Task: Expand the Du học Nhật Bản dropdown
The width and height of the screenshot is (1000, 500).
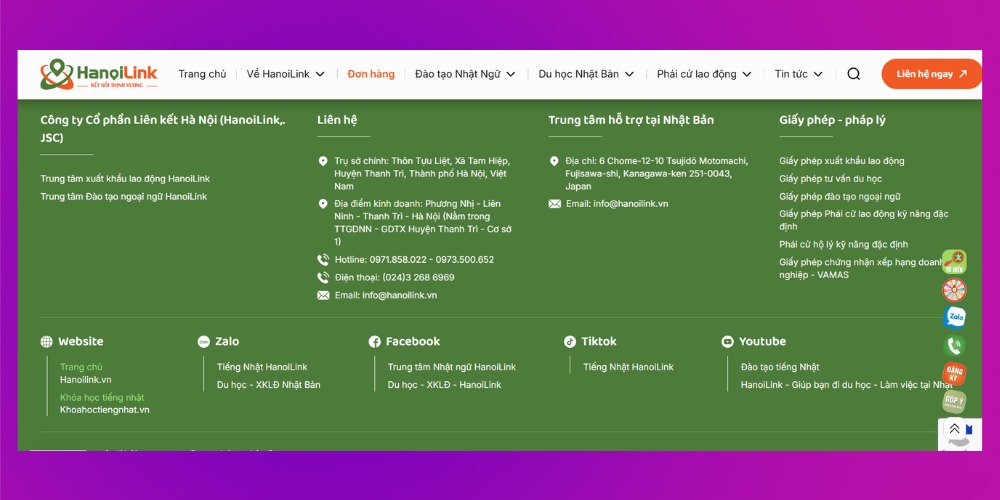Action: point(586,74)
